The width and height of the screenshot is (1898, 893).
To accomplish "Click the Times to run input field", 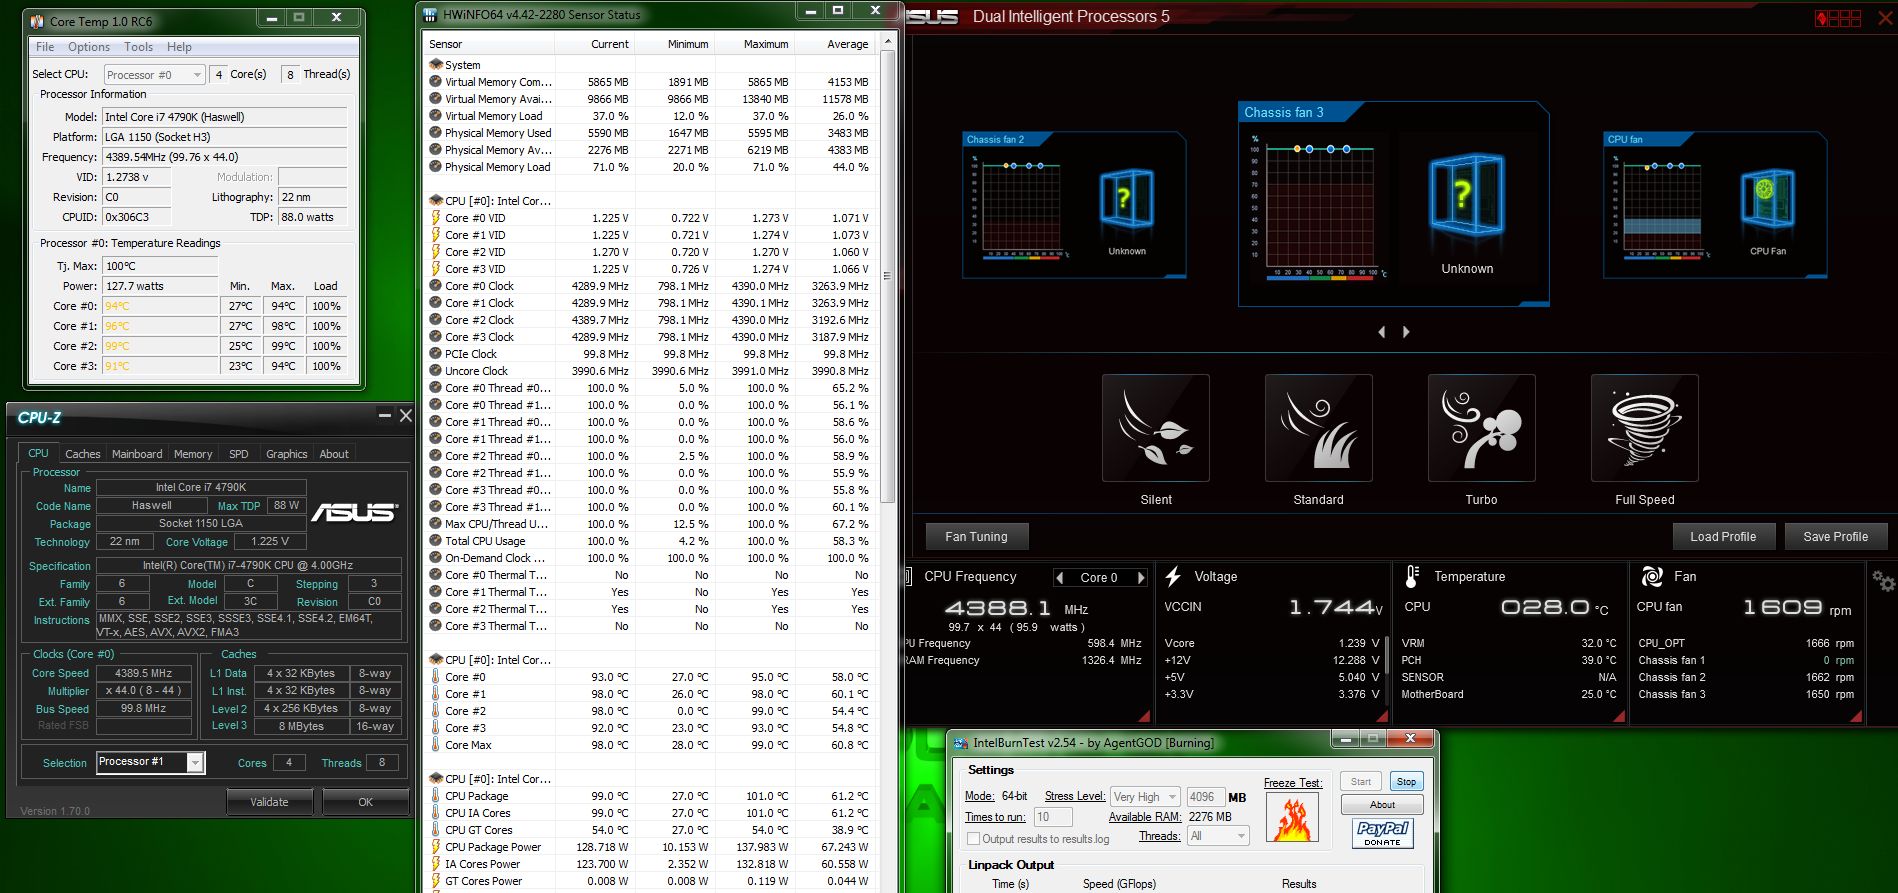I will coord(1053,817).
